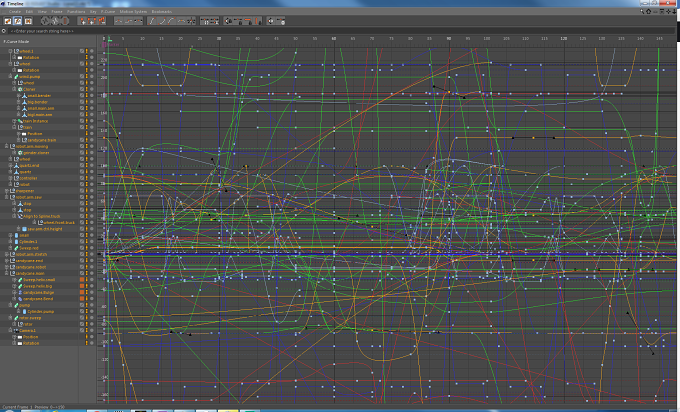This screenshot has height=412, width=680.
Task: Toggle checkbox on the sharpener row
Action: pyautogui.click(x=82, y=191)
